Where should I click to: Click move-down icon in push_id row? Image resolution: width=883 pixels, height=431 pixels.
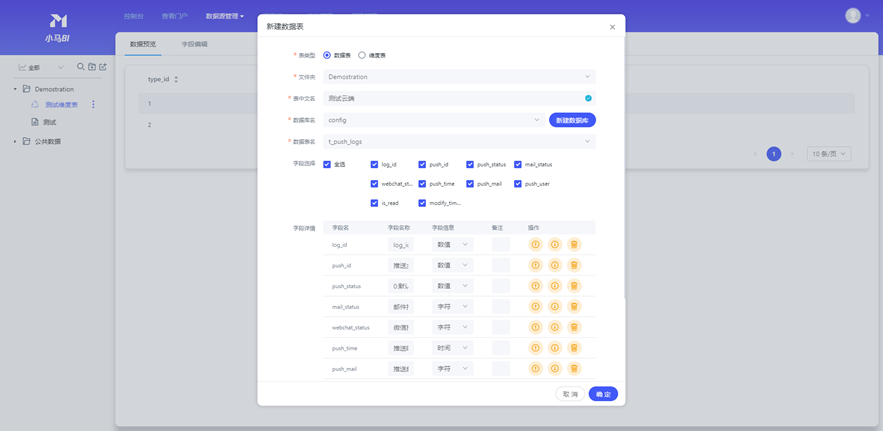tap(554, 265)
